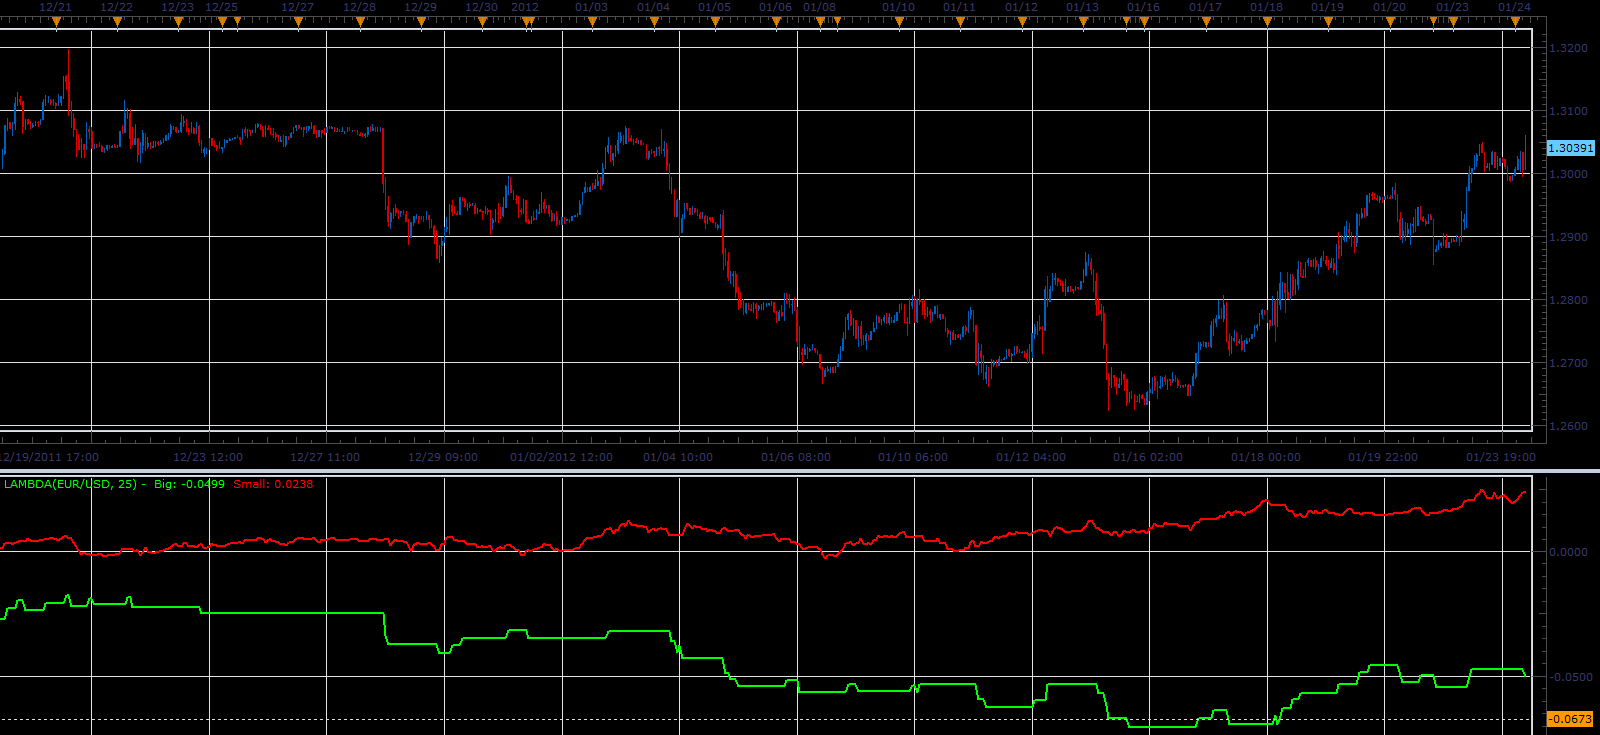The image size is (1600, 735).
Task: Click the orange marker under 12/23
Action: coord(178,21)
